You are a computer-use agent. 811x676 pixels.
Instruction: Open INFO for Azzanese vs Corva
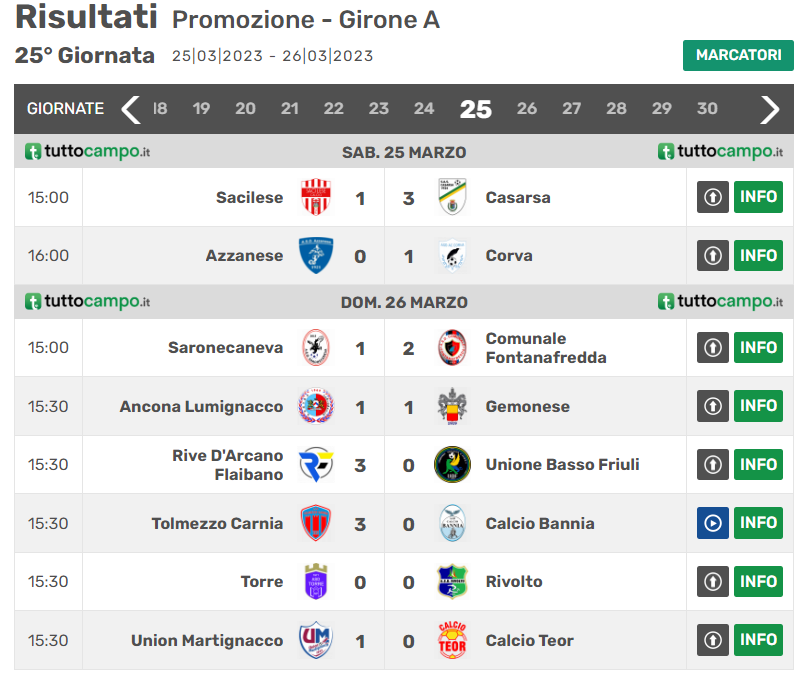758,256
